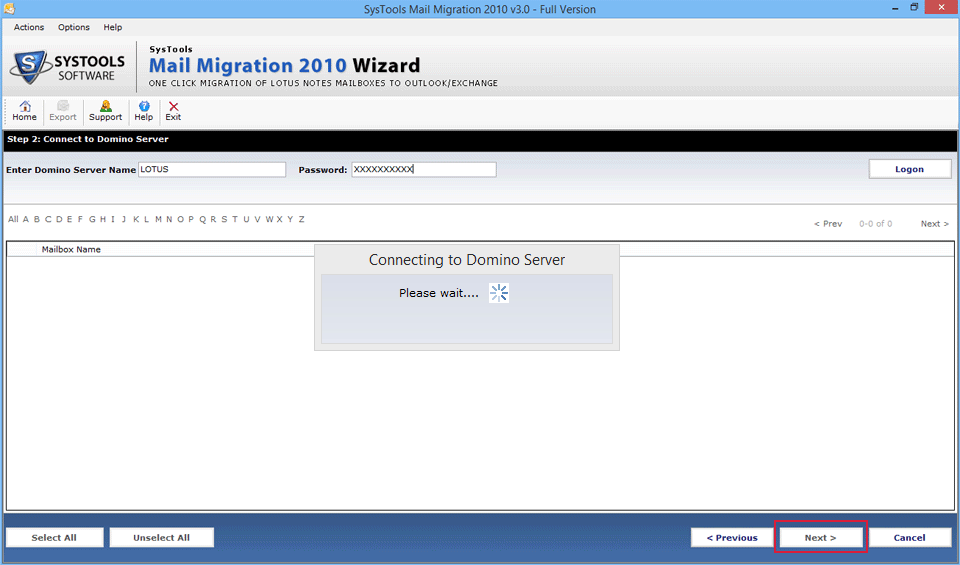Click the red Exit toolbar icon
This screenshot has width=960, height=565.
pos(173,111)
